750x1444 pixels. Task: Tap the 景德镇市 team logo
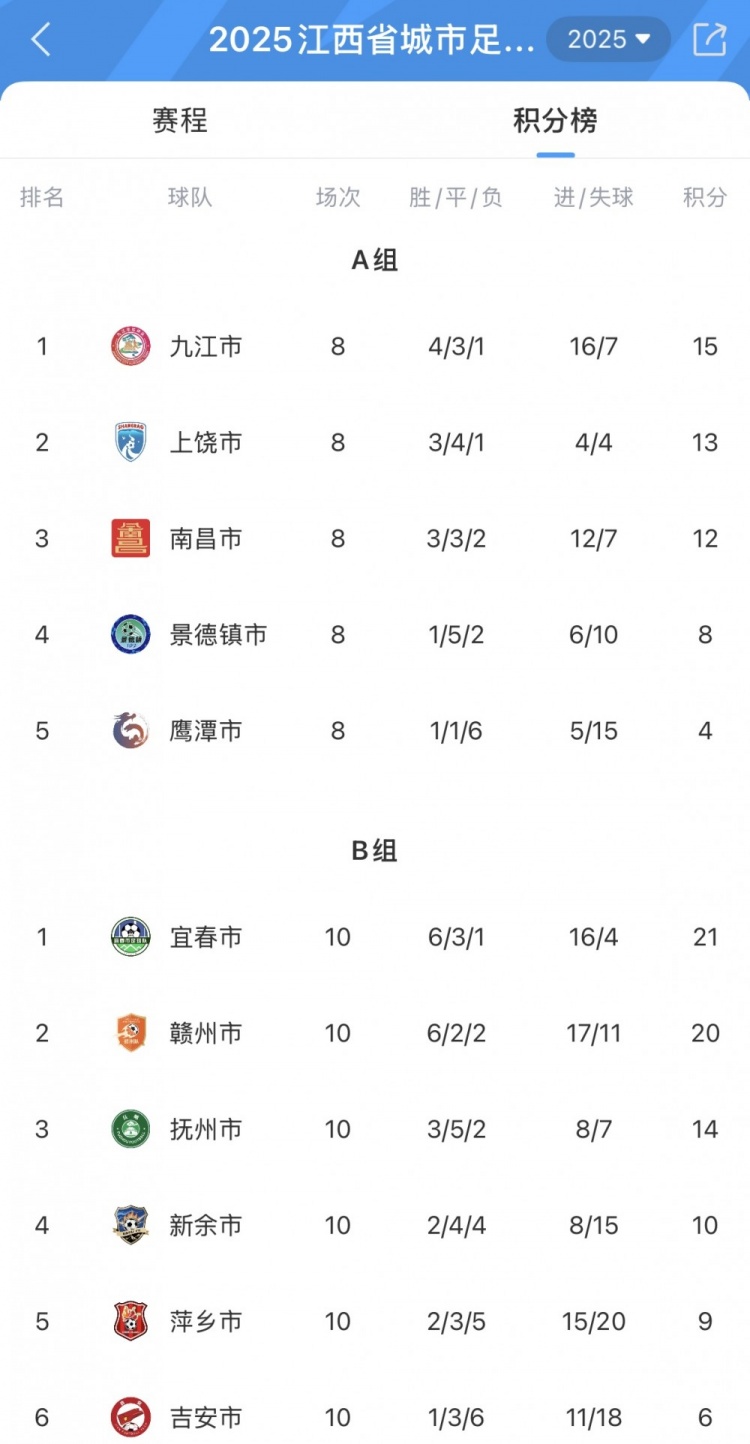(131, 634)
